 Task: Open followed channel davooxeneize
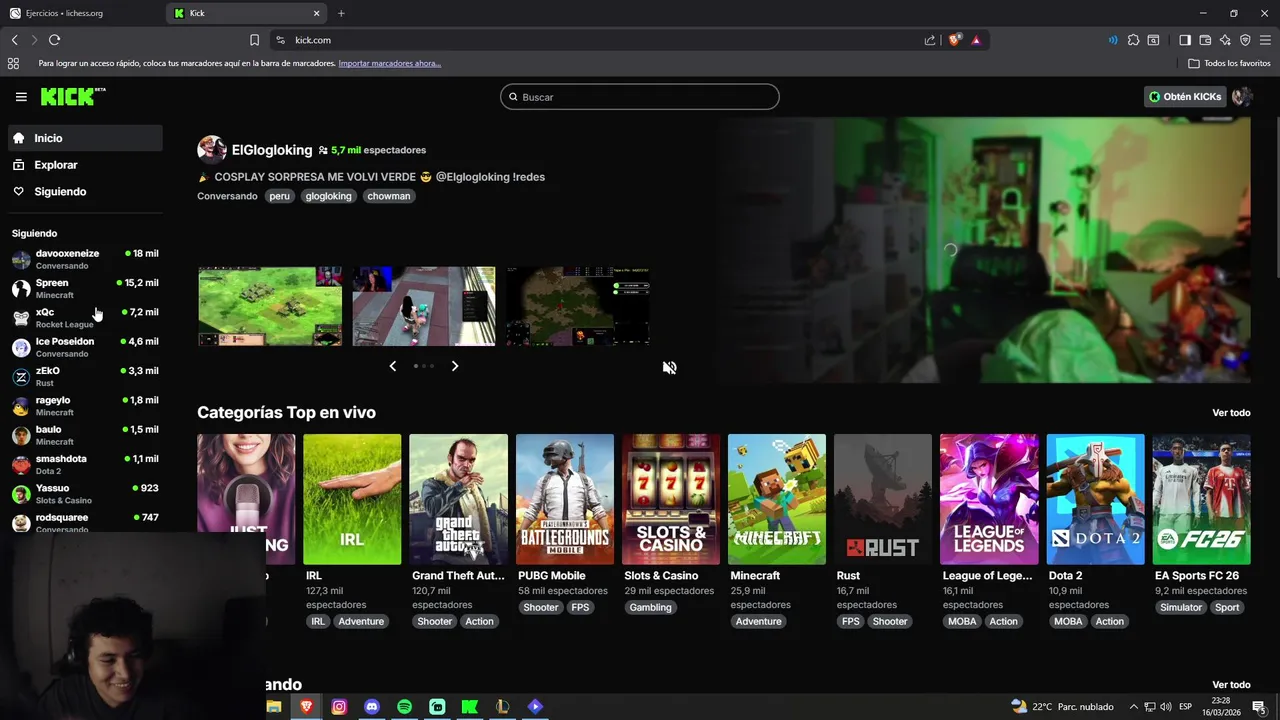[85, 259]
